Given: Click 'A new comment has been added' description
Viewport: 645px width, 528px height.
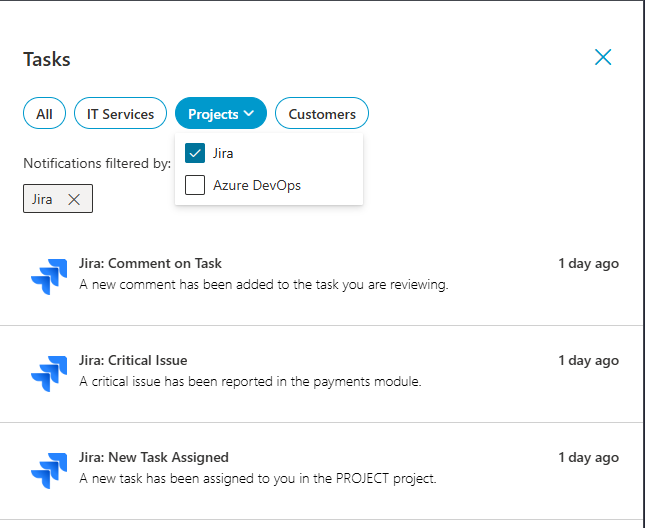Looking at the screenshot, I should coord(264,285).
